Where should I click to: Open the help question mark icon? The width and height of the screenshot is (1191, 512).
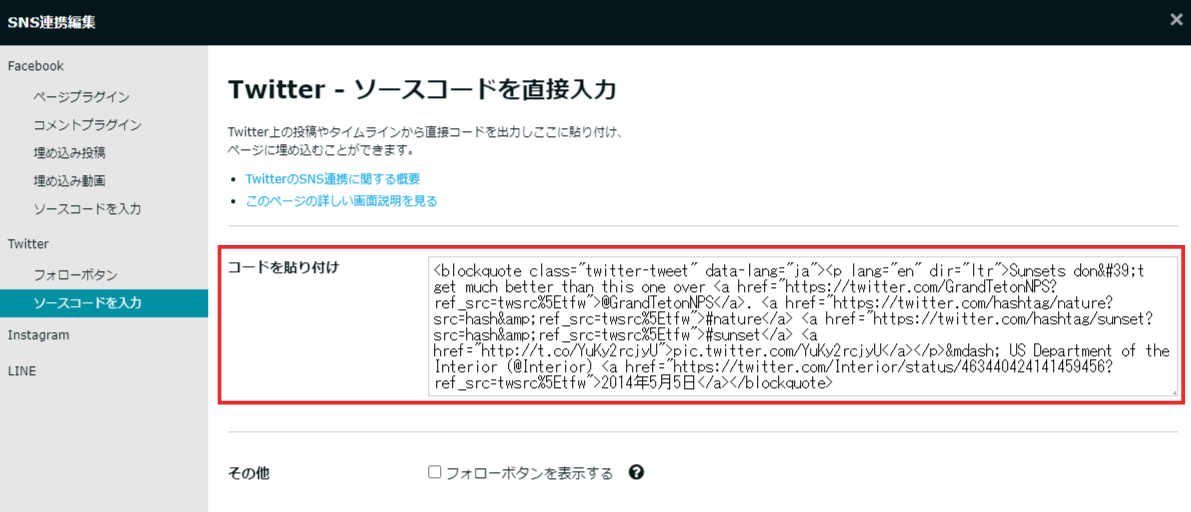point(637,472)
